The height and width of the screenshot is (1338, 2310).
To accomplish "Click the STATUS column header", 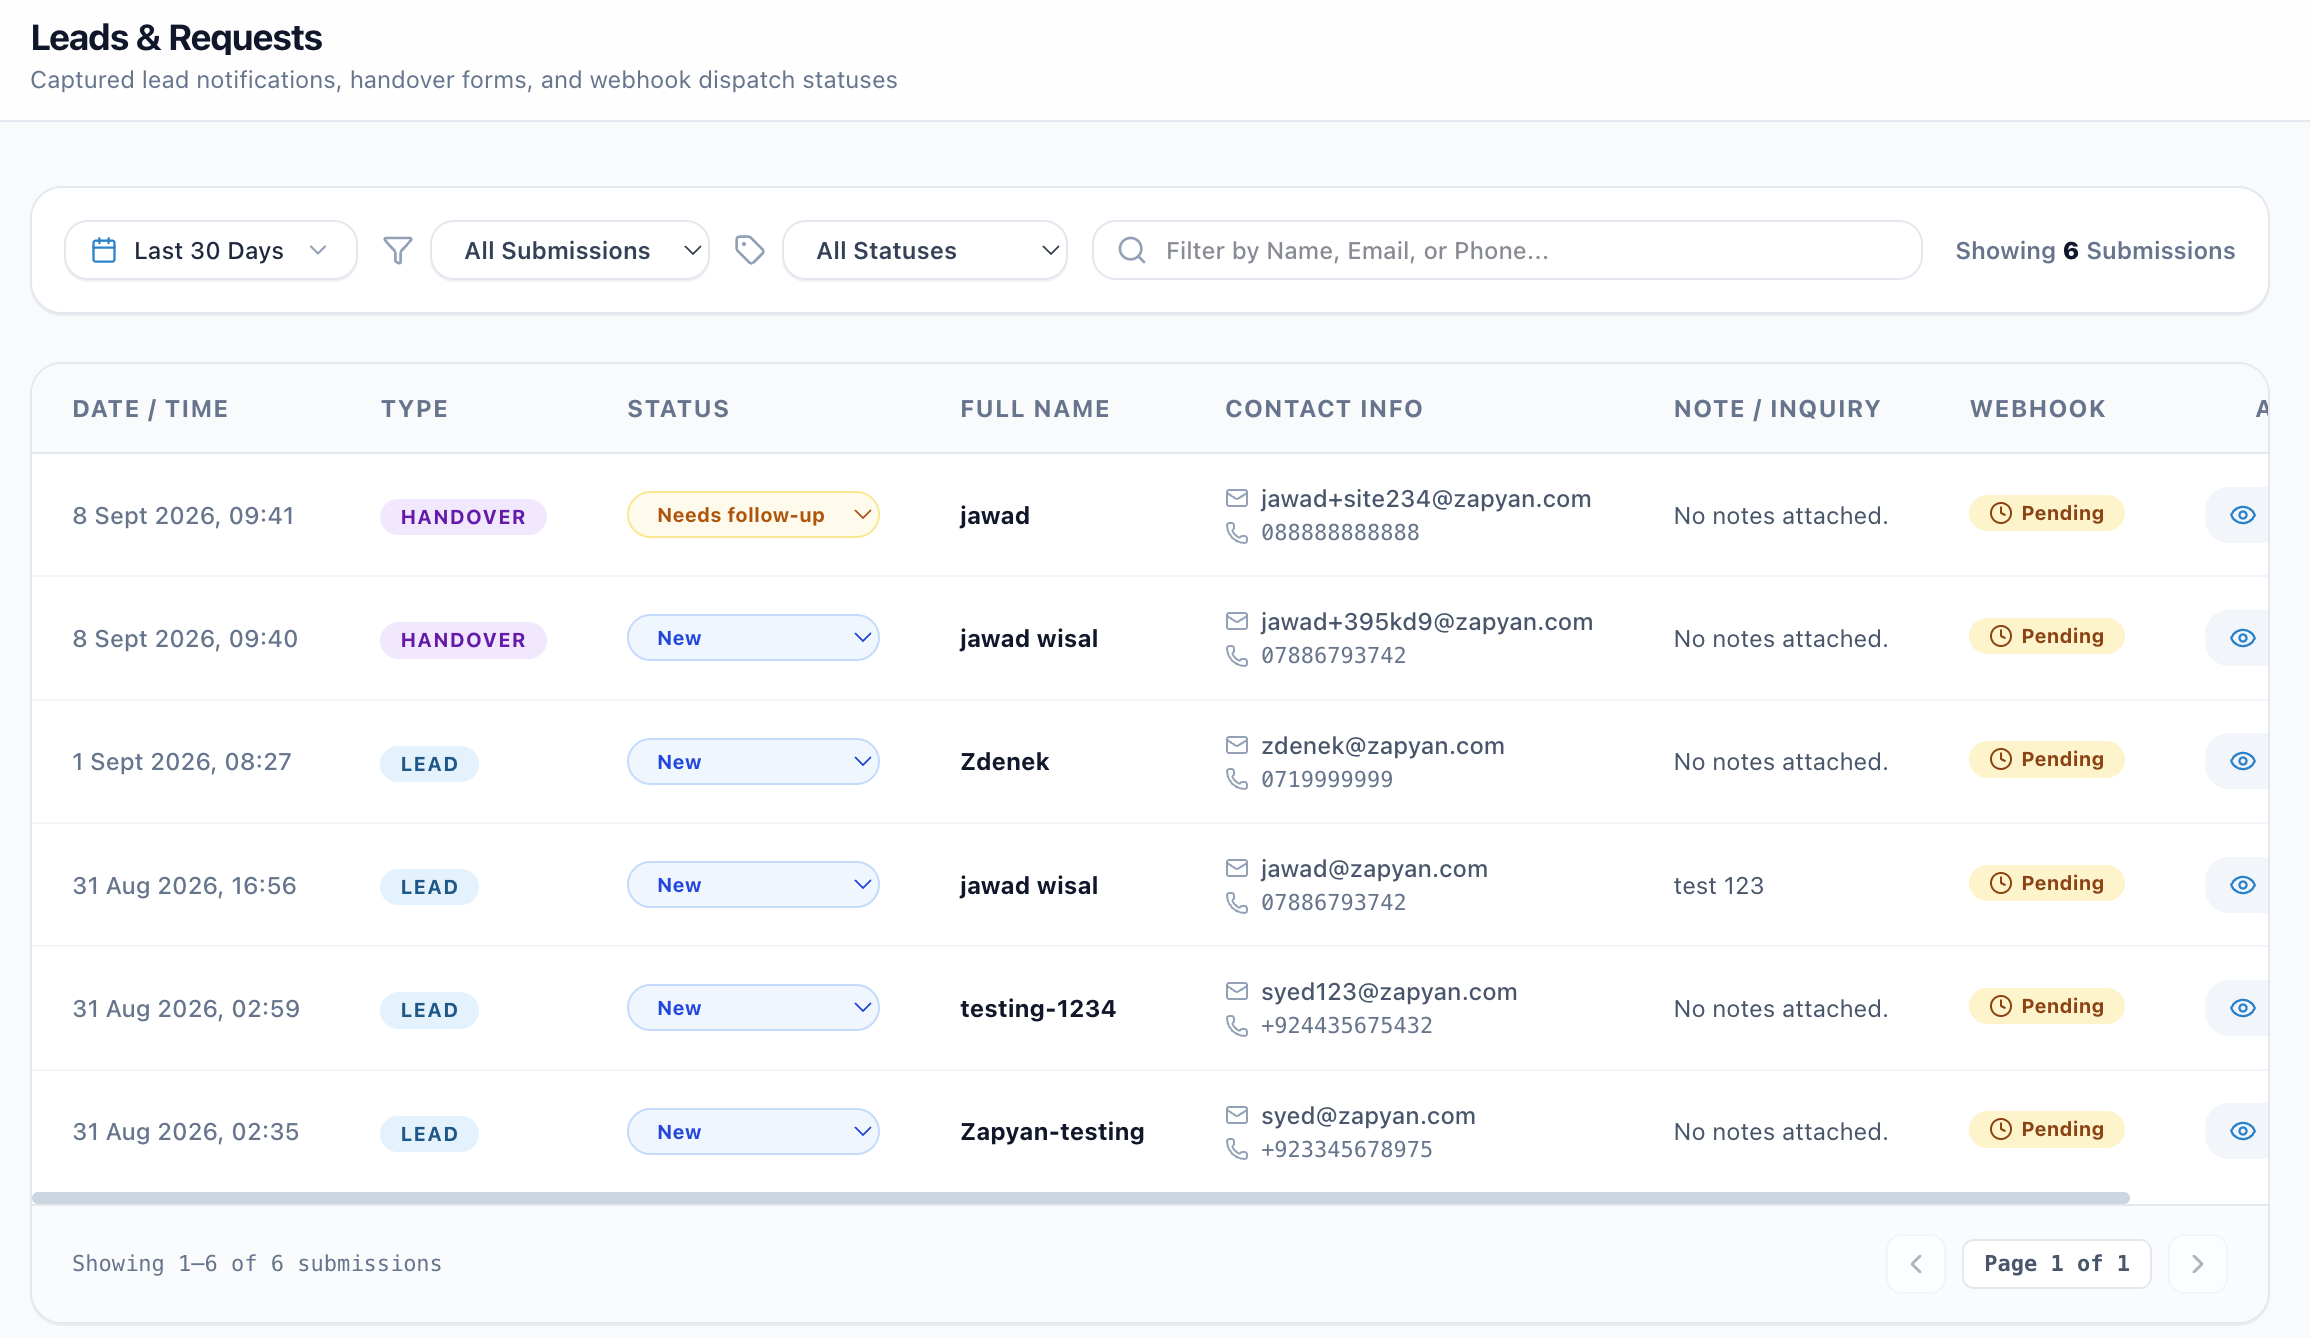I will (x=678, y=409).
